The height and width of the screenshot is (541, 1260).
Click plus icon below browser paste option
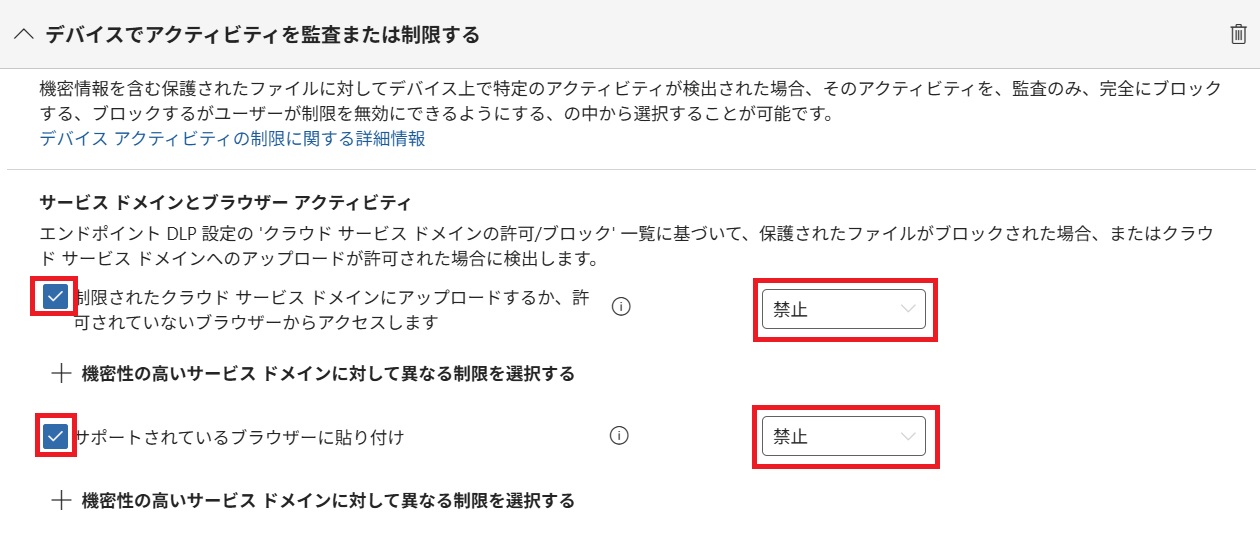[62, 501]
